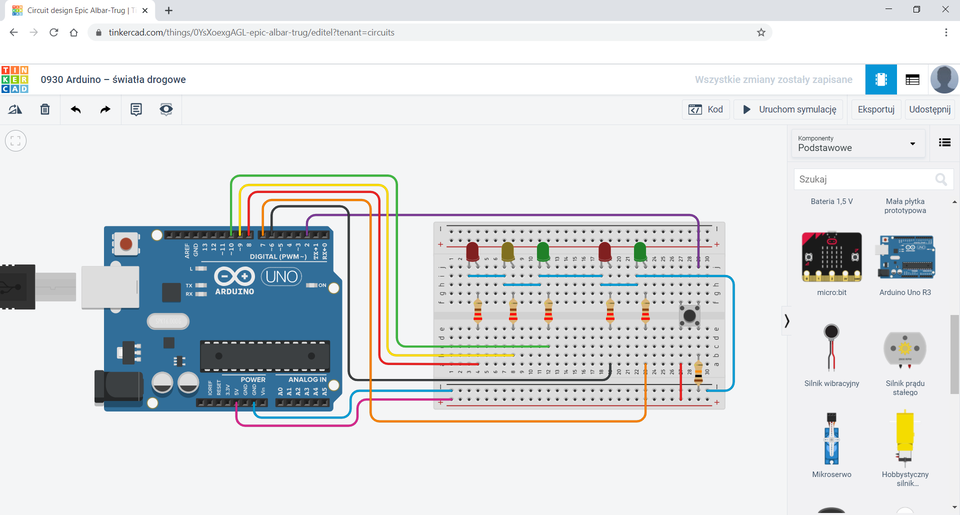Switch to circuit view
Viewport: 960px width, 515px height.
pos(881,80)
